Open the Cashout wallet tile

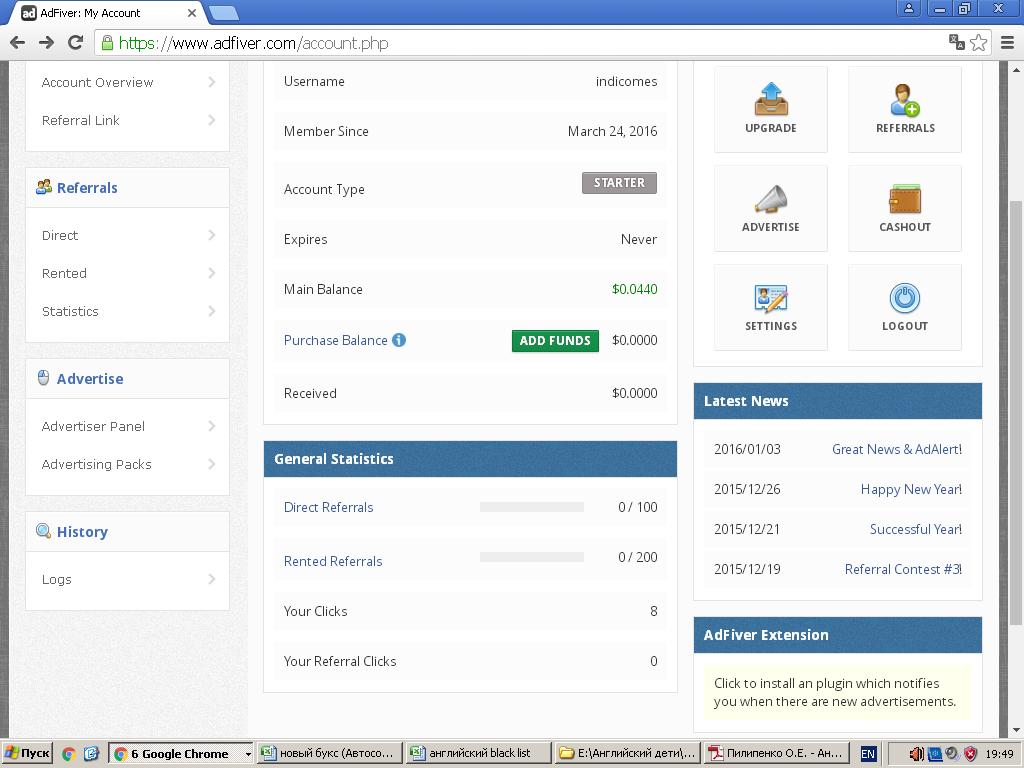pyautogui.click(x=904, y=208)
